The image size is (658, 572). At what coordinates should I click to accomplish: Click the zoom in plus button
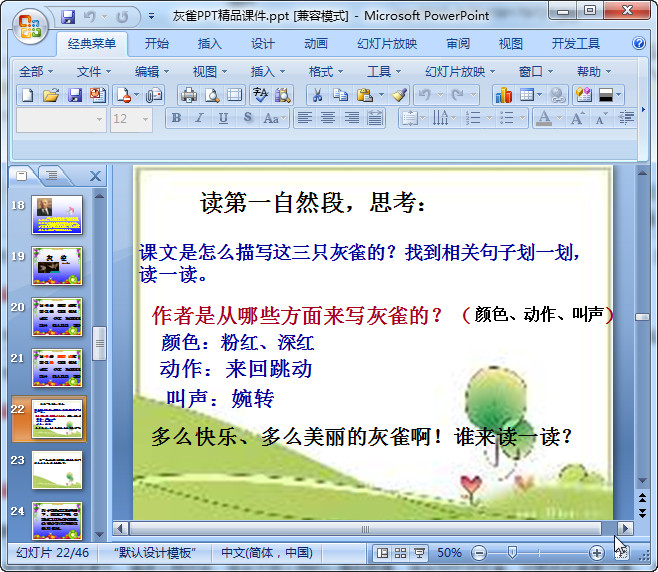pos(596,553)
